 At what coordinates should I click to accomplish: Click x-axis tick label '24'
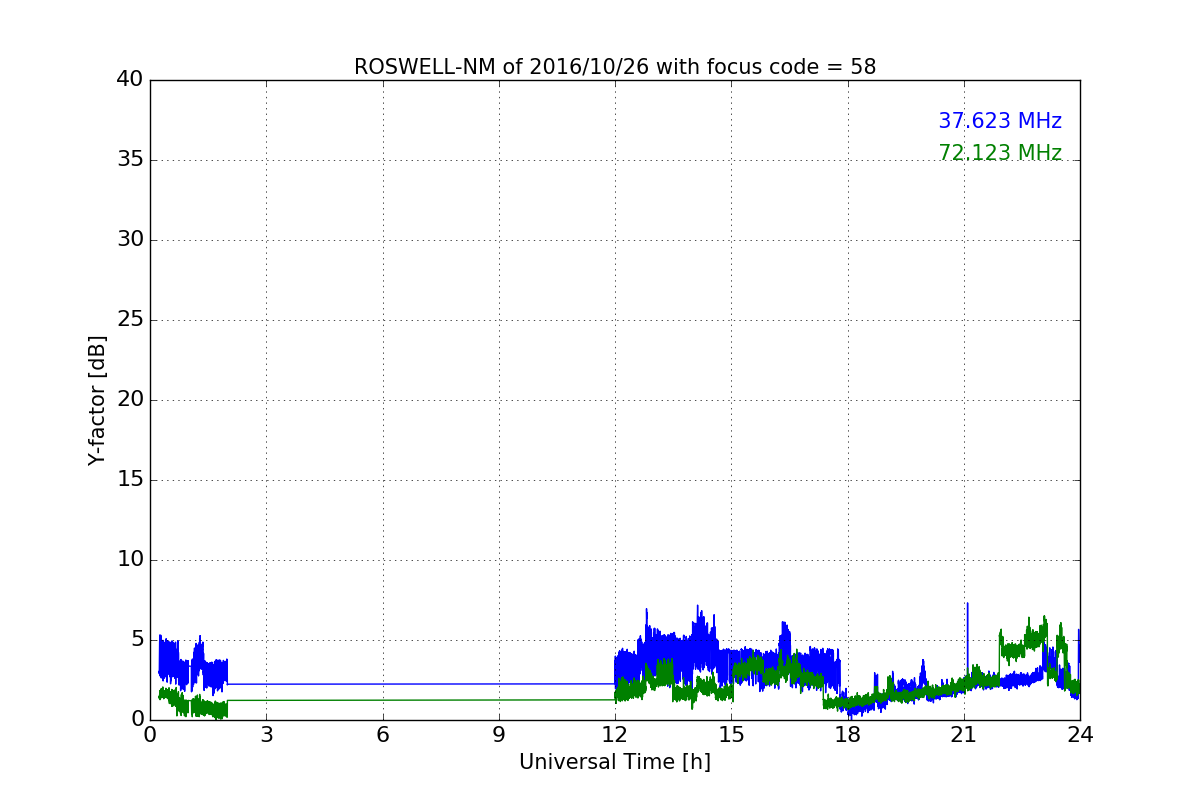(x=1080, y=735)
